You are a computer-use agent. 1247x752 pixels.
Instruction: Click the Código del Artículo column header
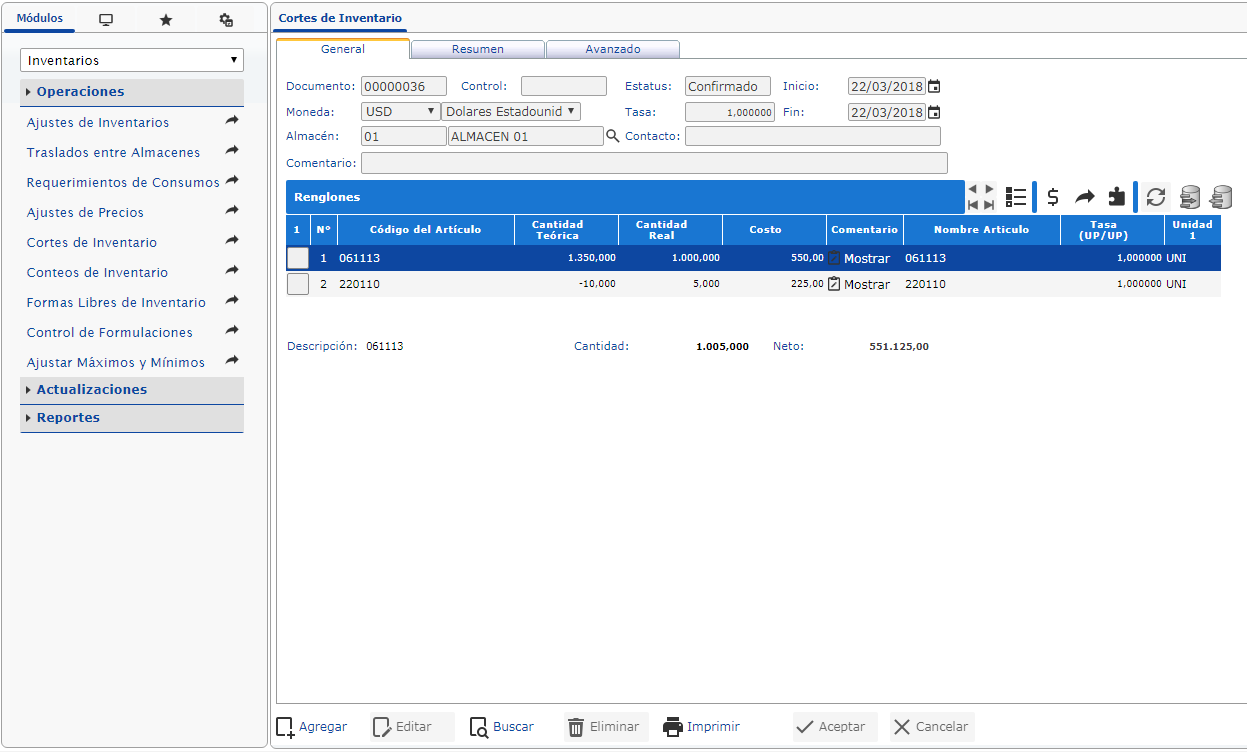(426, 230)
